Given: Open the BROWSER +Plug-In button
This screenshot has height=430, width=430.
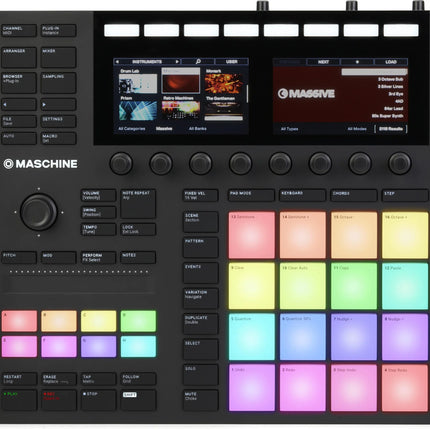Looking at the screenshot, I should pyautogui.click(x=19, y=83).
